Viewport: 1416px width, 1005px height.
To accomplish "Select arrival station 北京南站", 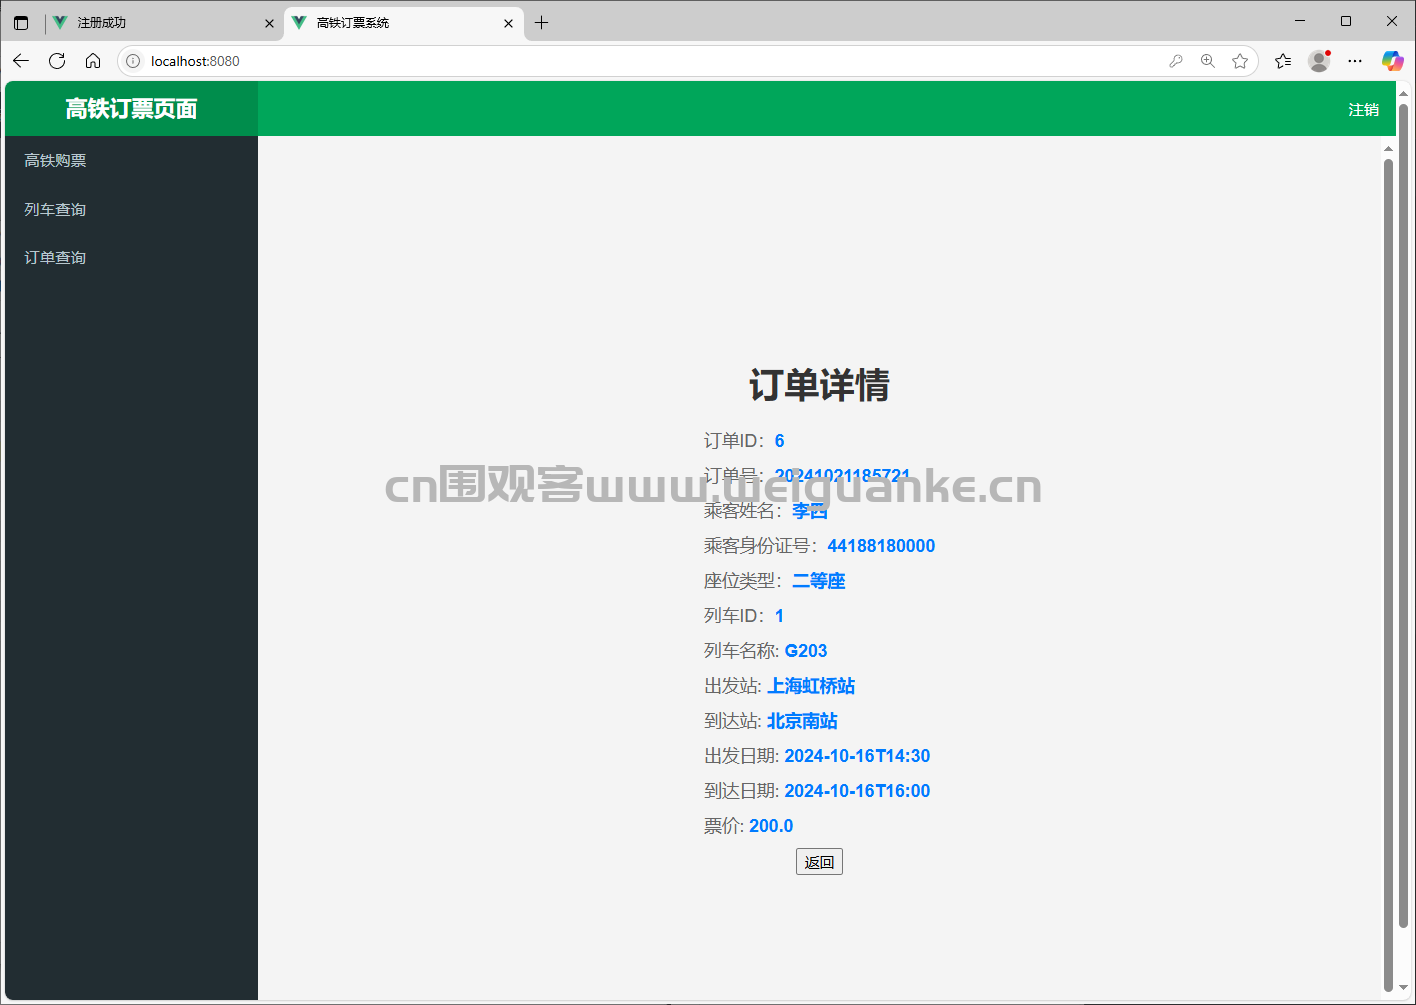I will [802, 721].
